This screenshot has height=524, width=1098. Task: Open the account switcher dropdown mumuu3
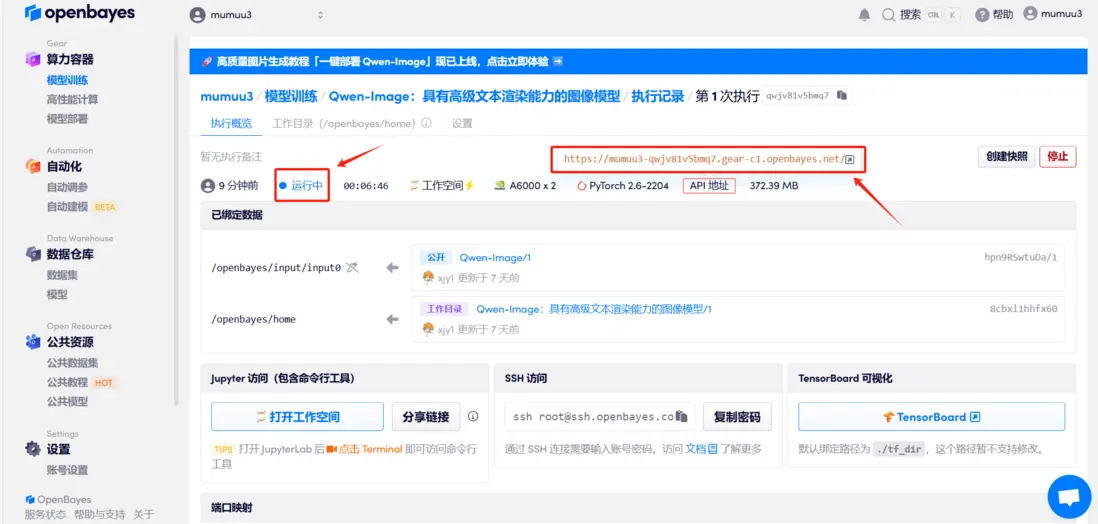tap(257, 15)
